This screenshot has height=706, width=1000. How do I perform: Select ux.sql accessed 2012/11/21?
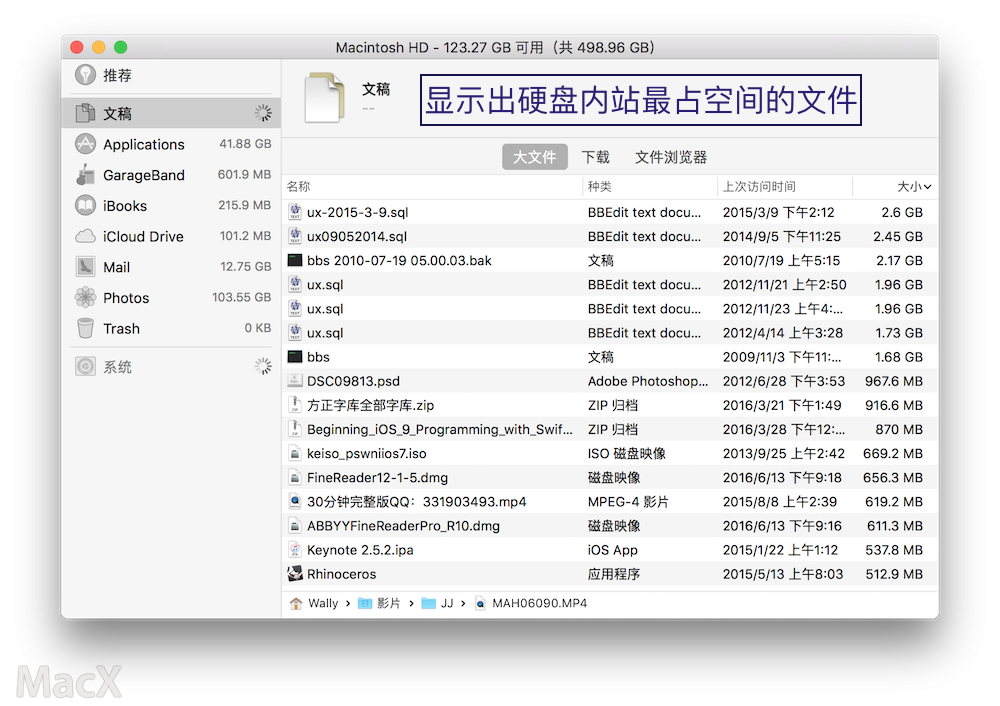(x=610, y=284)
